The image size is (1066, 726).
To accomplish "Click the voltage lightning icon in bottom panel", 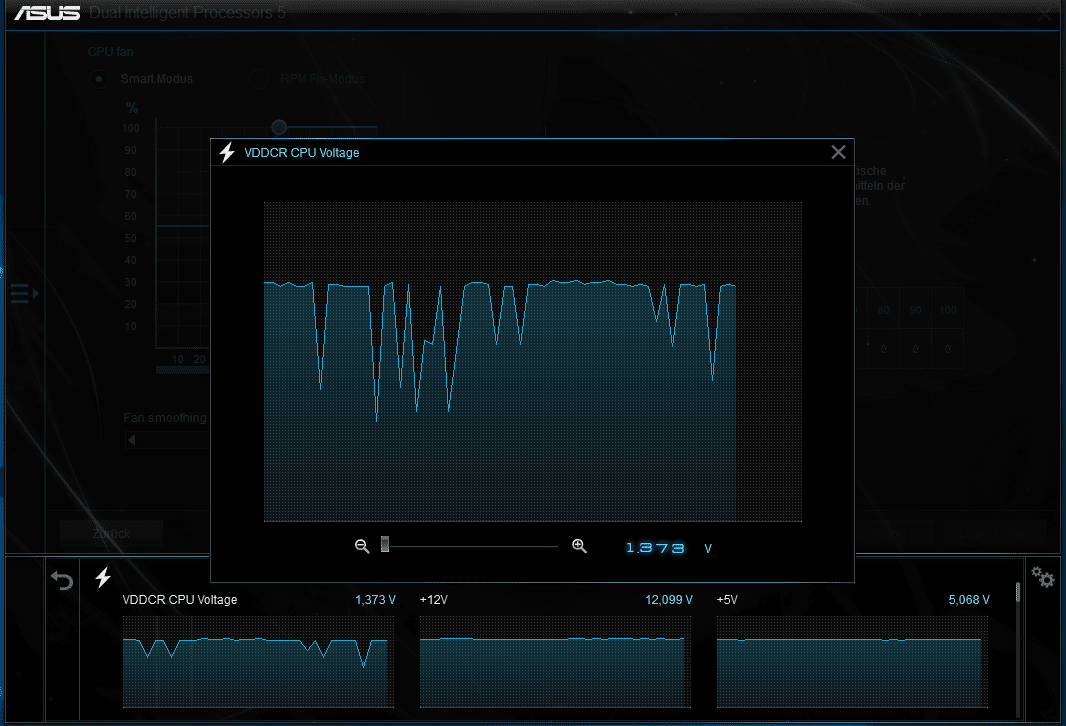I will coord(103,577).
